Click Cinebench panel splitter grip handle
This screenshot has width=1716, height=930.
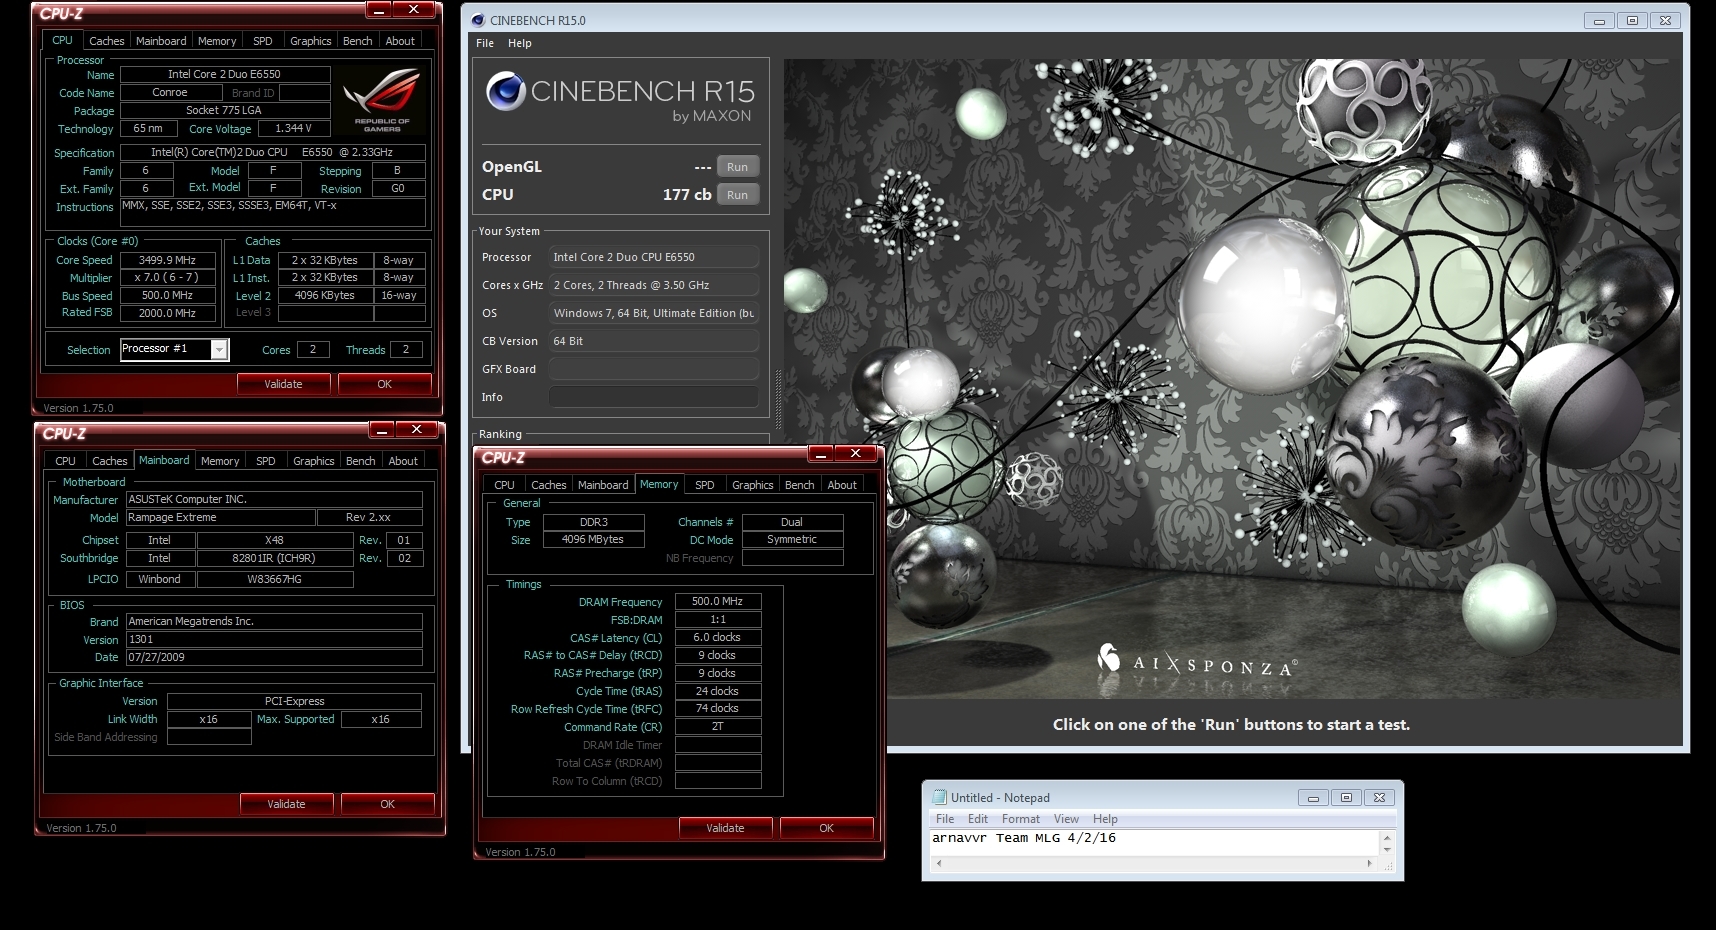[x=778, y=398]
